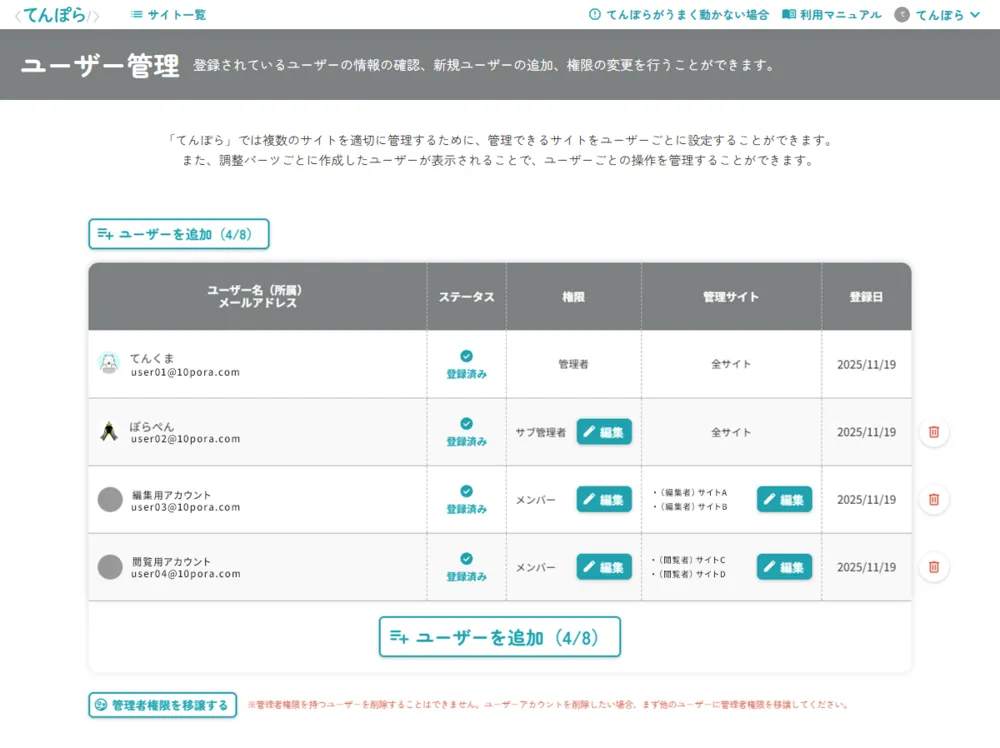Click the gray avatar of 閲覧用アカウント
The width and height of the screenshot is (1000, 748).
point(110,567)
